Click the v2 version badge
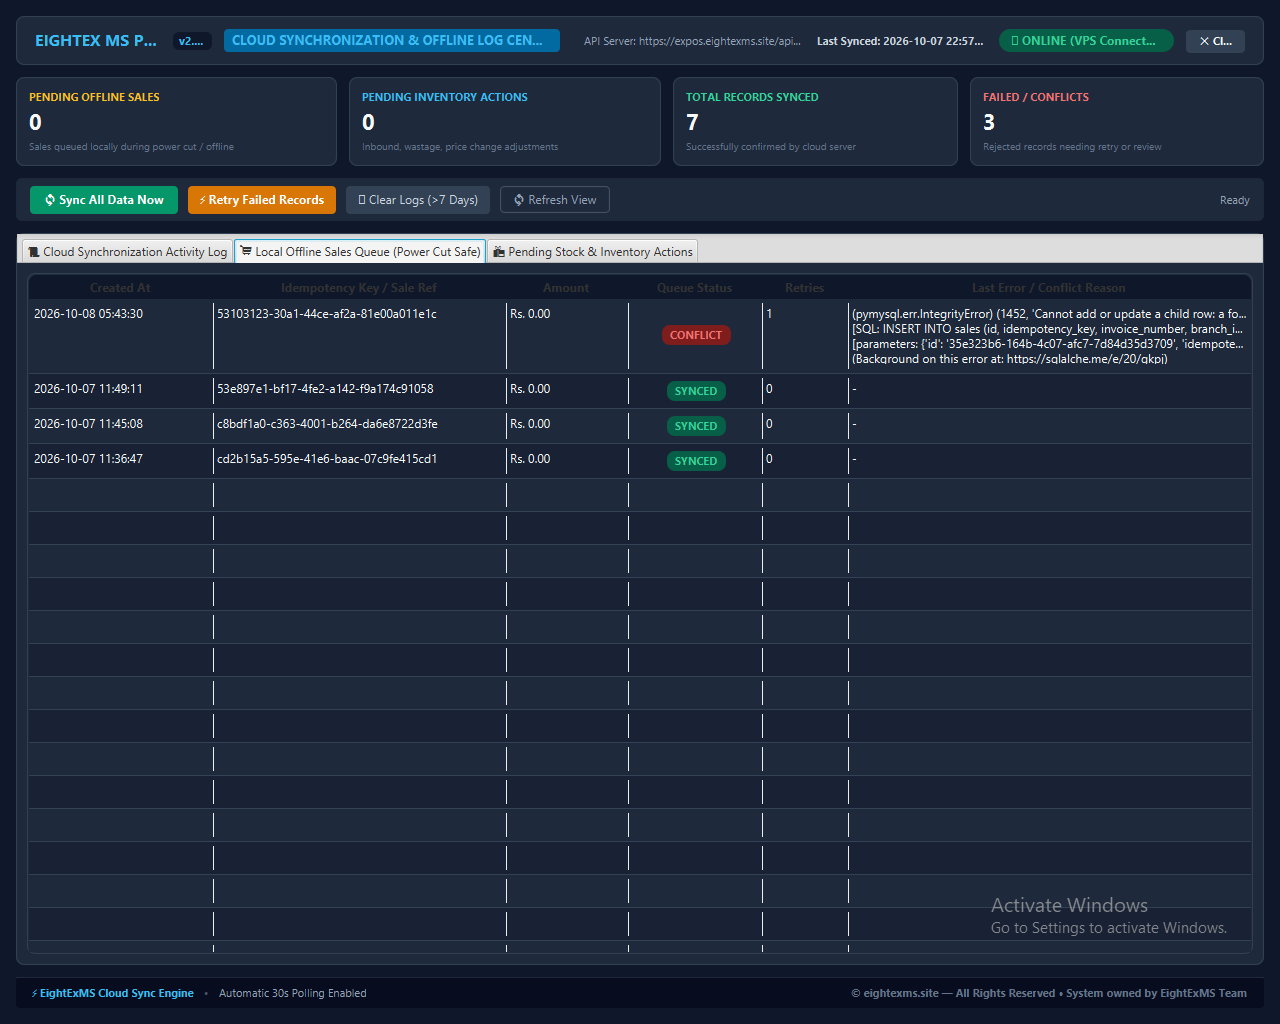The width and height of the screenshot is (1280, 1024). tap(191, 41)
